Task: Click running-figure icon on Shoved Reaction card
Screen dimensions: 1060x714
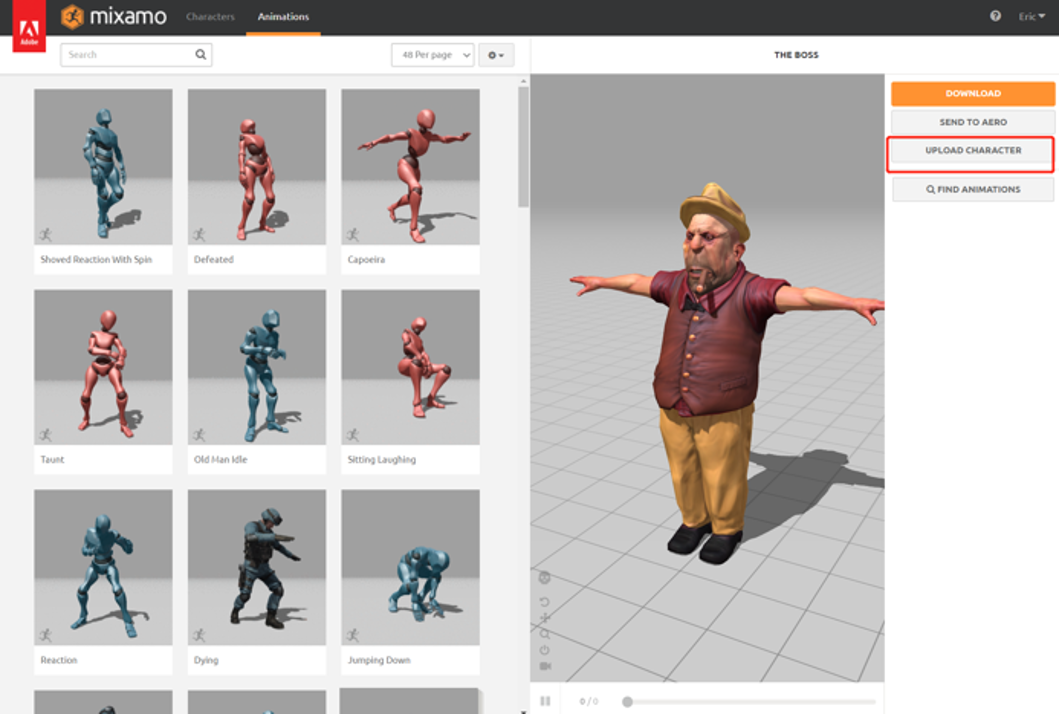Action: (x=45, y=235)
